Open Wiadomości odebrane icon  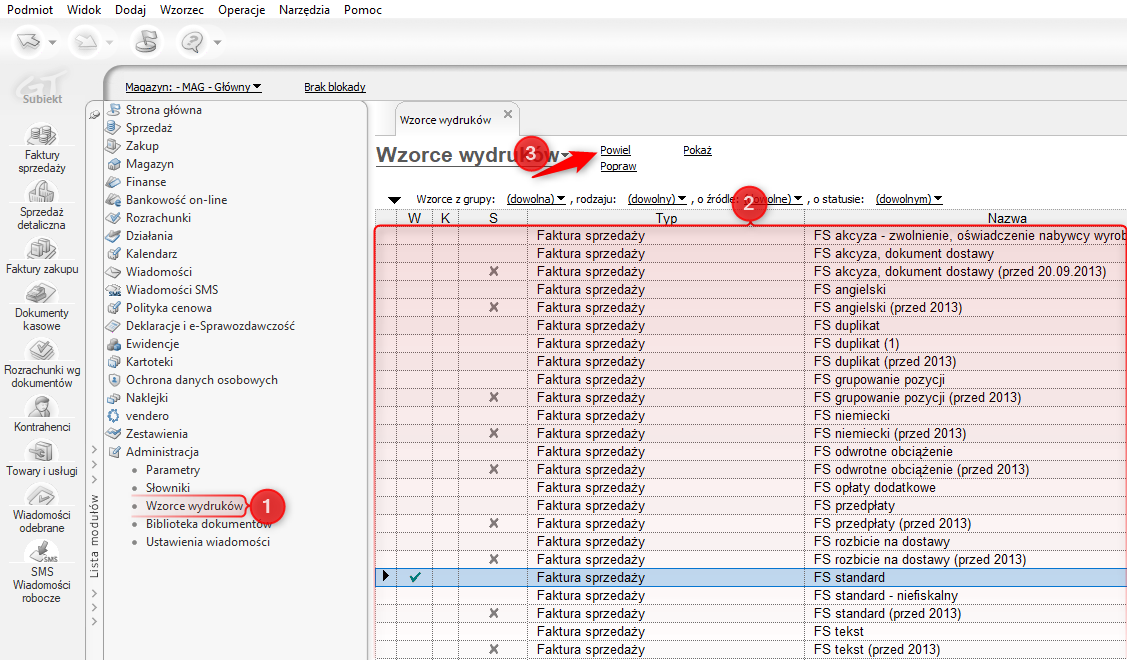point(43,495)
